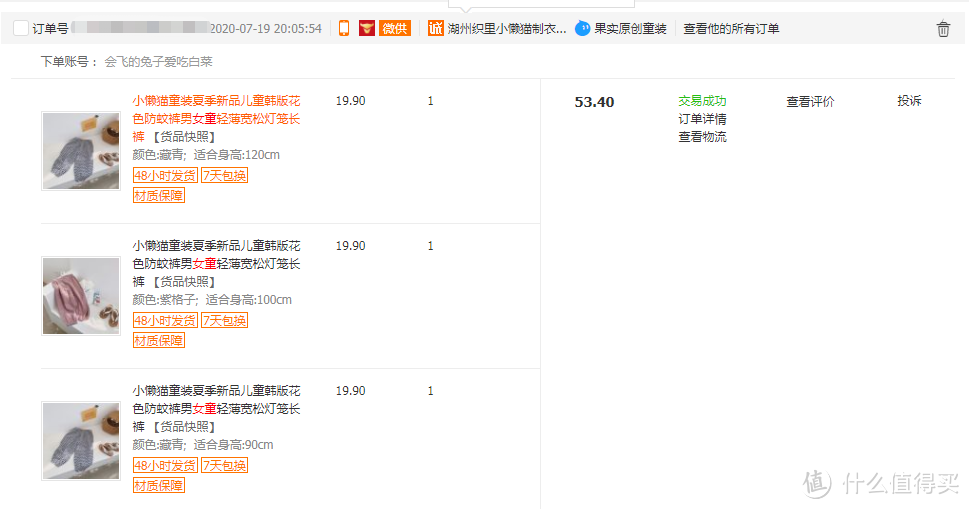
Task: Open thumbnail of 藏青 90cm pants
Action: [x=81, y=441]
